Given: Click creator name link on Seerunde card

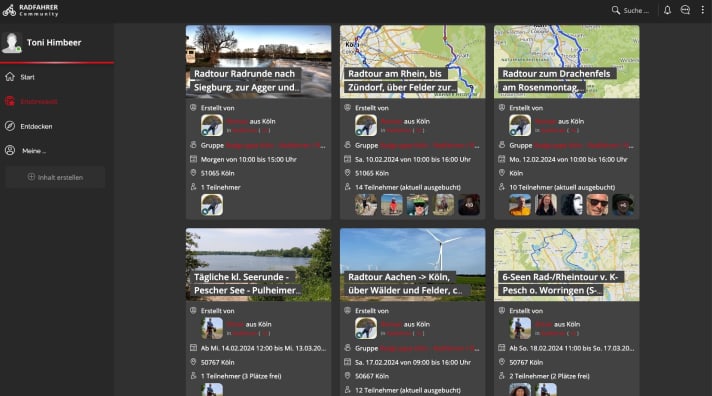Looking at the screenshot, I should tap(235, 324).
